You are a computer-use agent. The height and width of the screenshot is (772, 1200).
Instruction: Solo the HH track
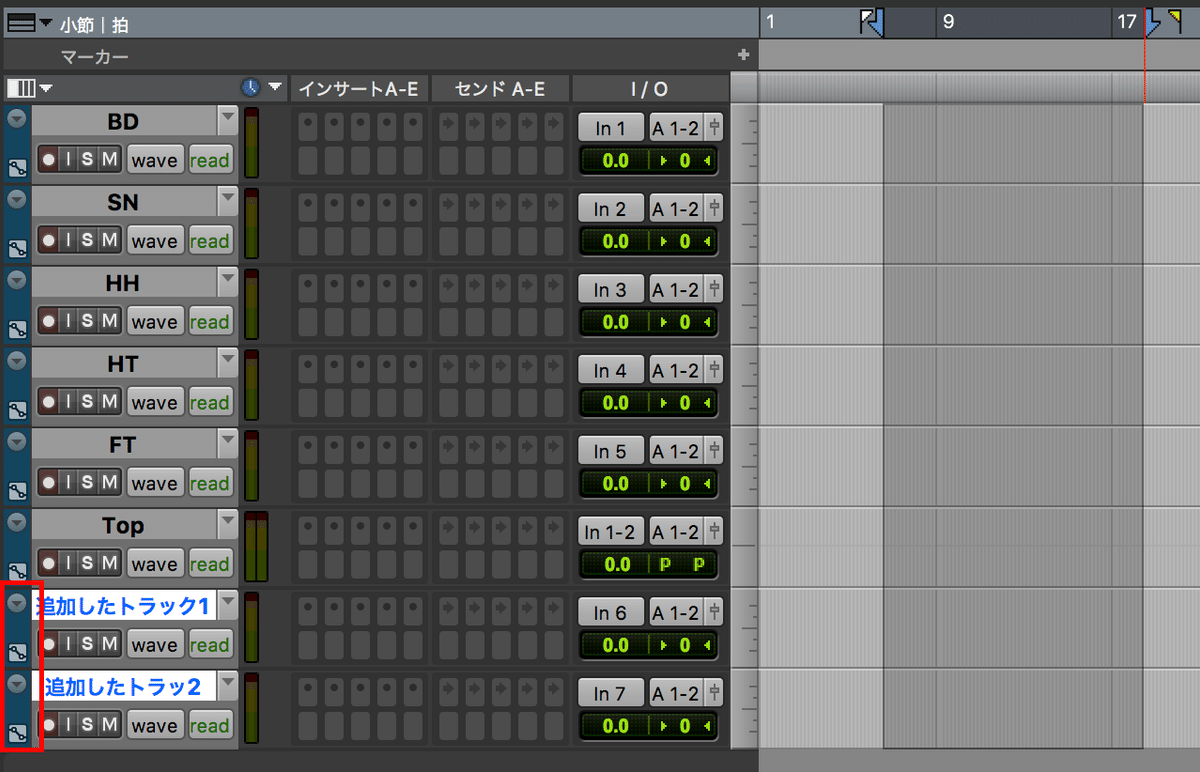coord(88,322)
